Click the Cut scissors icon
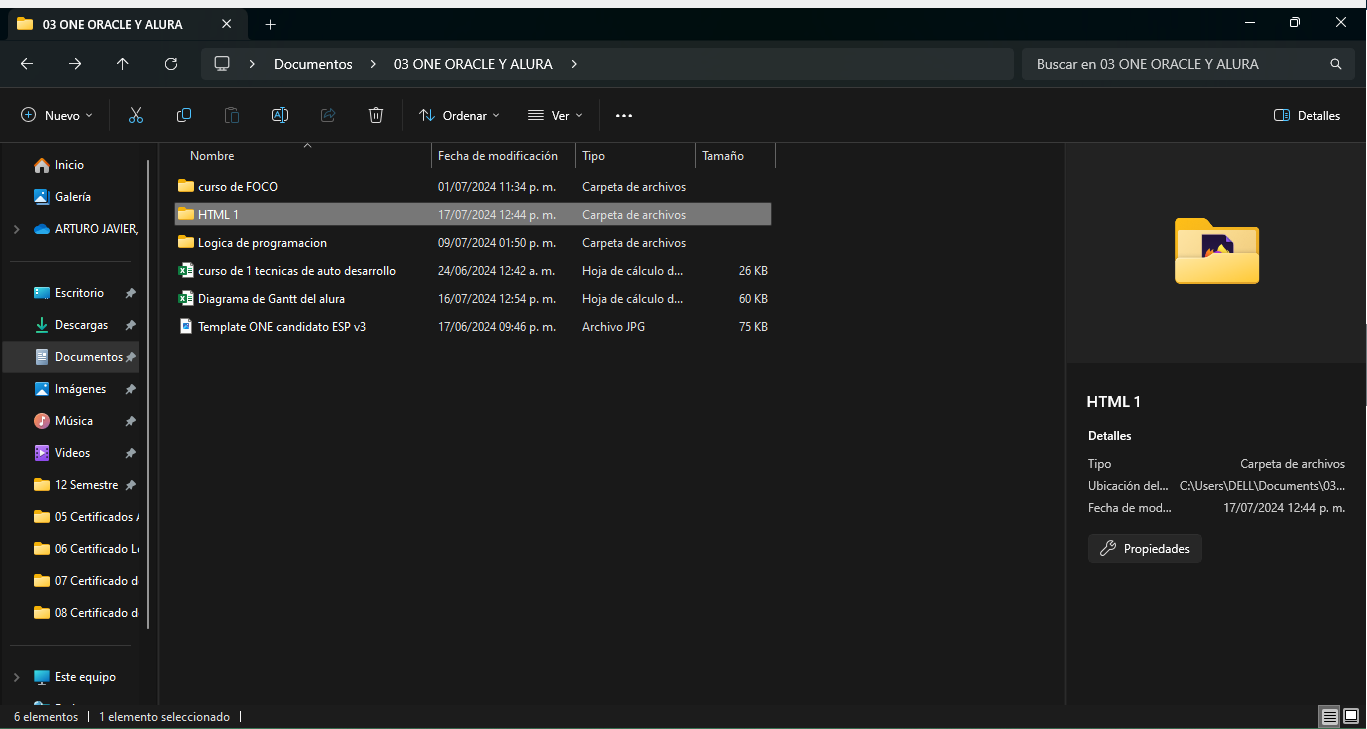This screenshot has width=1367, height=729. [136, 115]
